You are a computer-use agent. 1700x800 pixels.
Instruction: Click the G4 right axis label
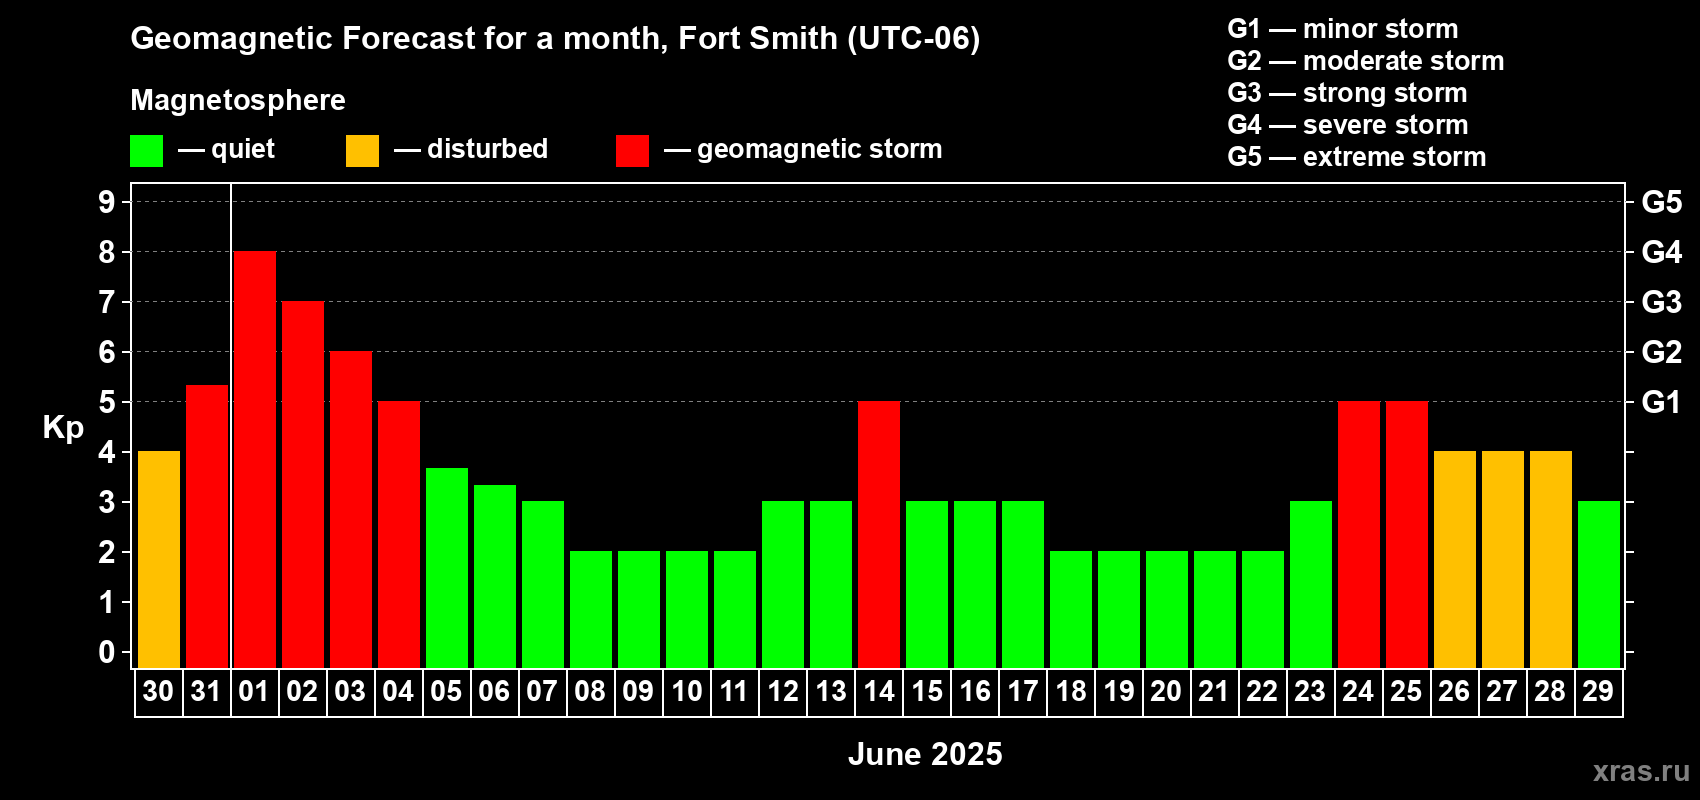(1661, 252)
